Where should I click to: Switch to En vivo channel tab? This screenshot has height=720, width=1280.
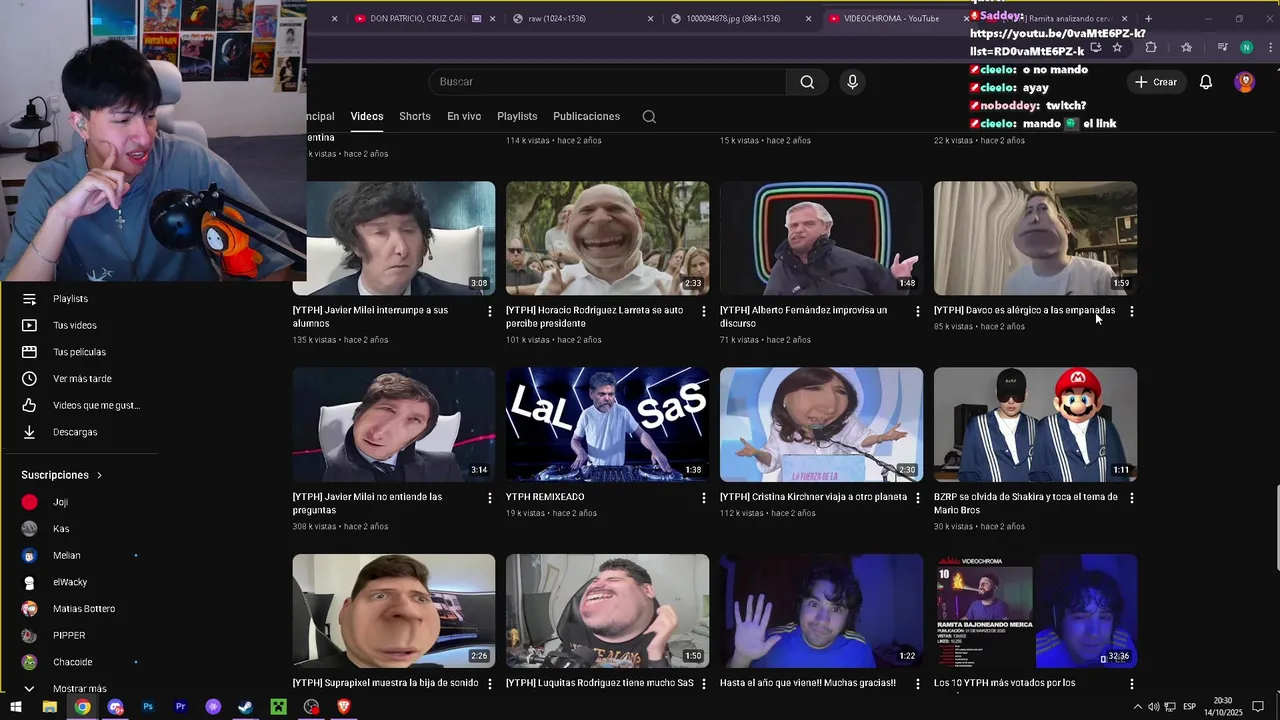click(x=464, y=116)
